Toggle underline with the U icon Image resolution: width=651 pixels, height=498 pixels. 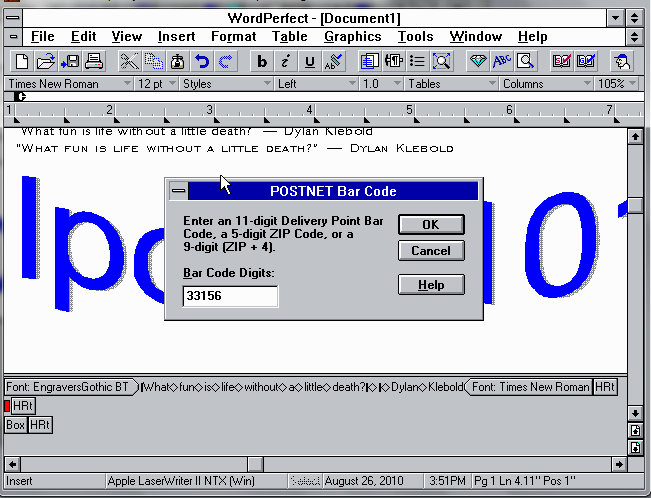click(309, 62)
